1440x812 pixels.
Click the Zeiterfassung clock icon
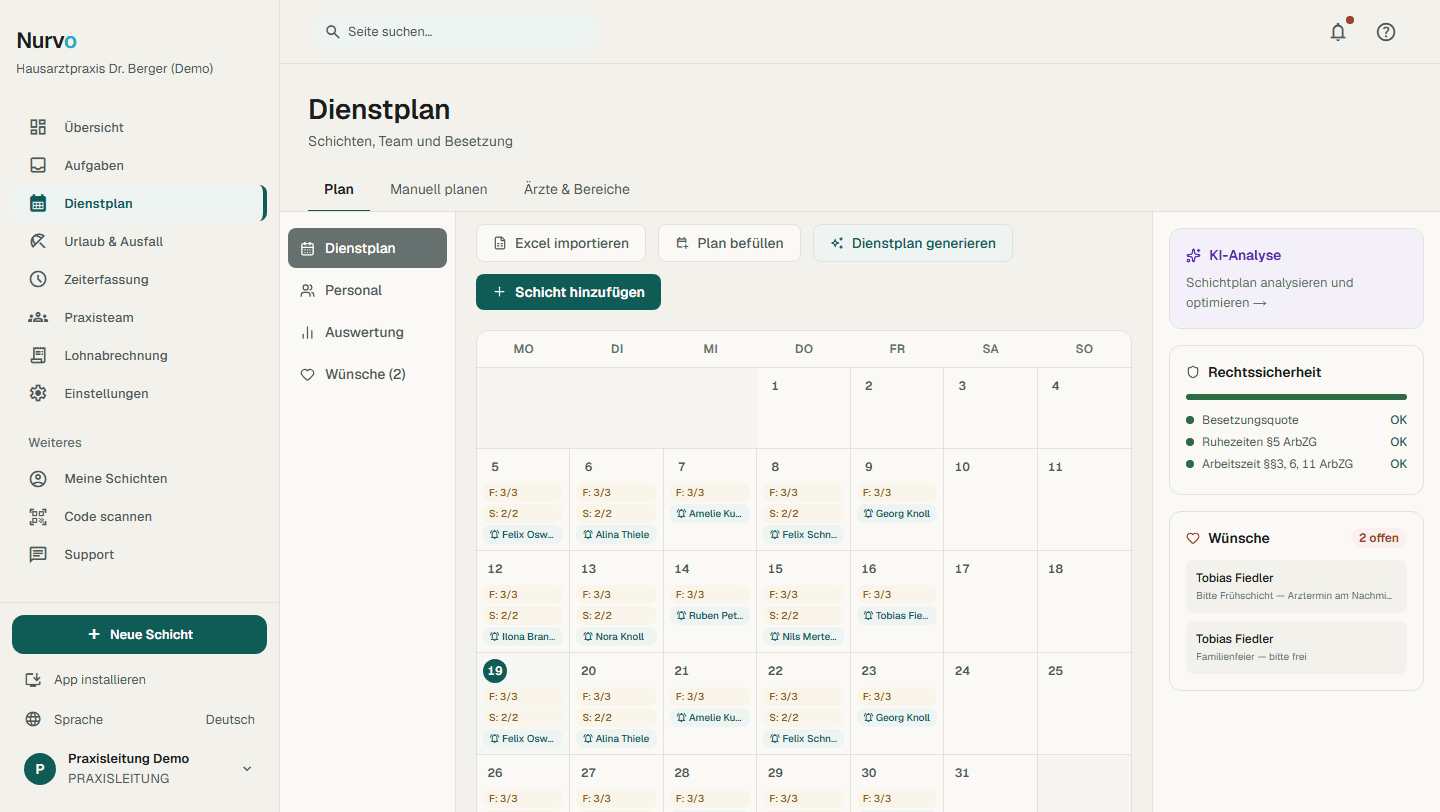coord(38,279)
